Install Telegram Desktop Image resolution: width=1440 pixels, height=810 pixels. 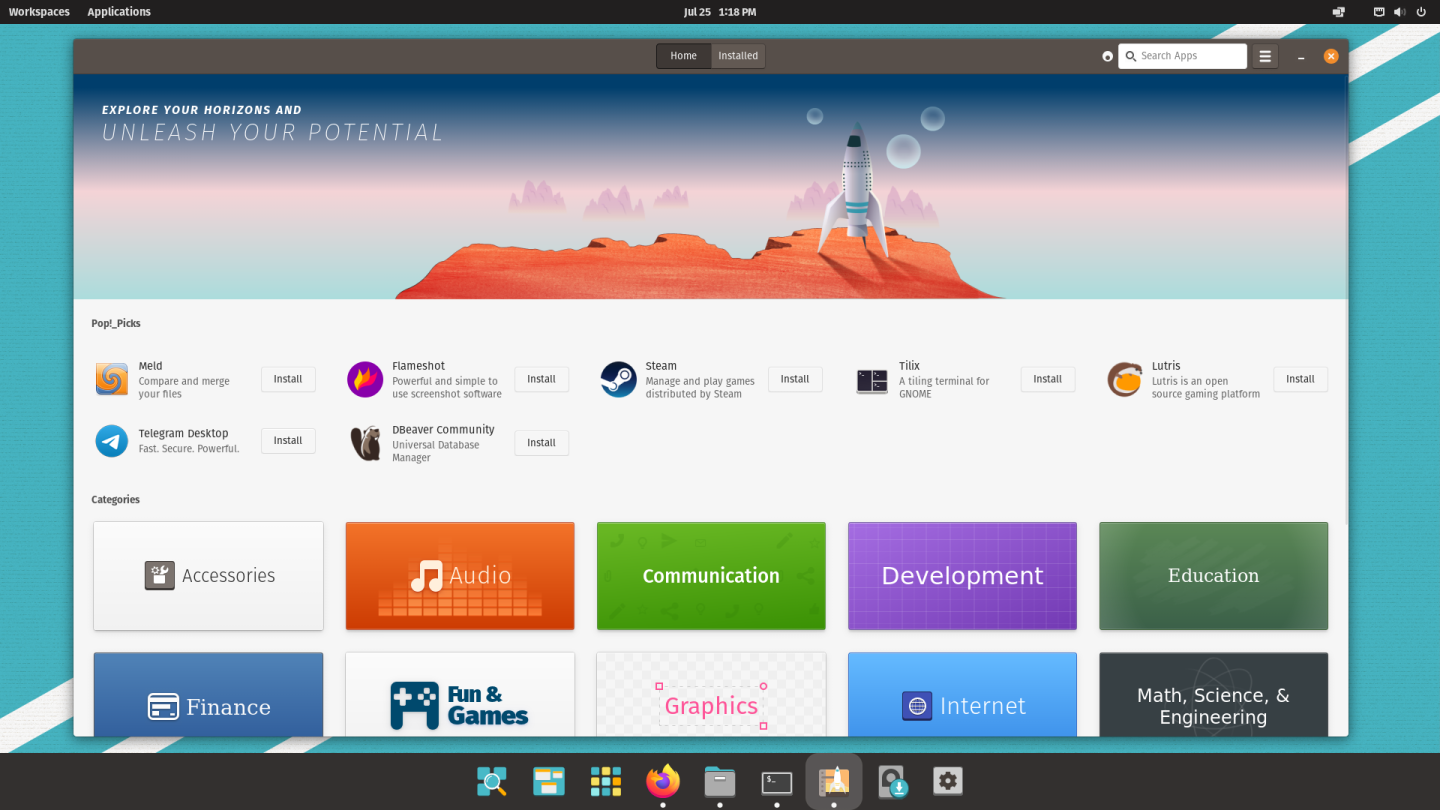[x=287, y=441]
